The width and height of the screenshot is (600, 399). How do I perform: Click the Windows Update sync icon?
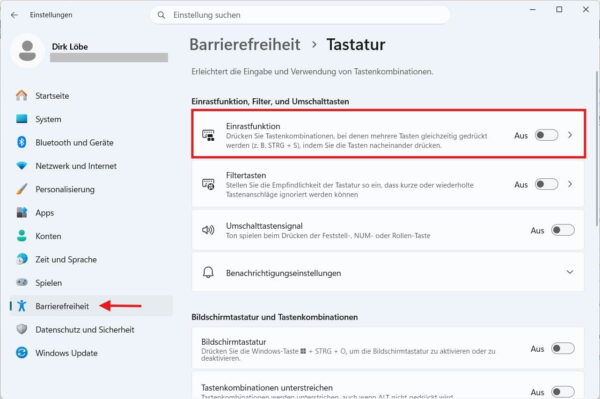pos(22,352)
